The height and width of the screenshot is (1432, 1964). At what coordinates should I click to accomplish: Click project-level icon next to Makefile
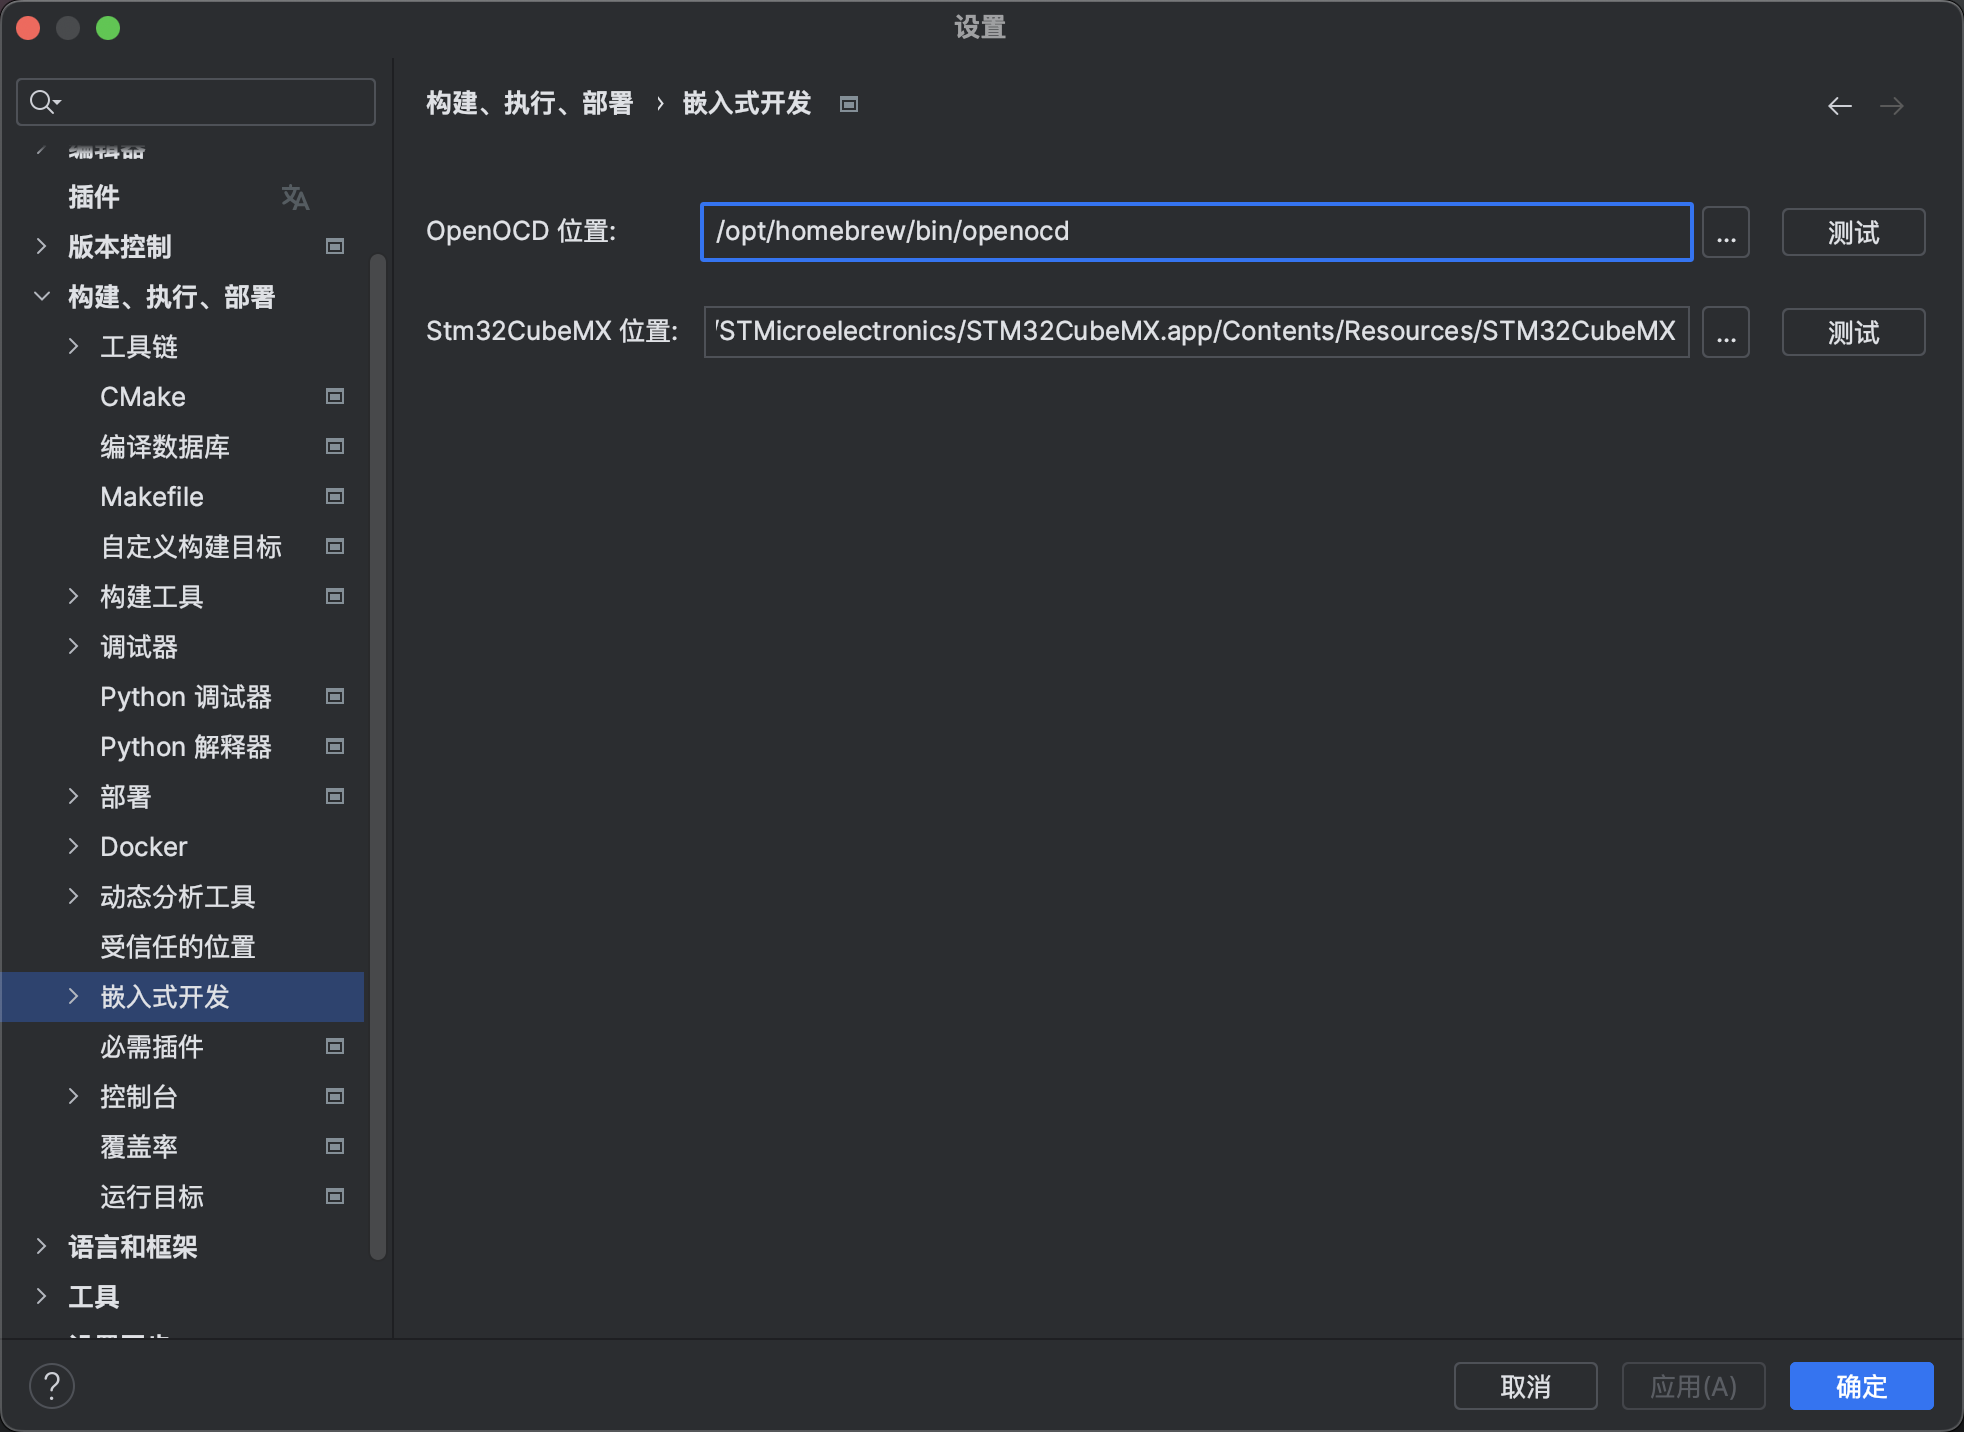pos(335,497)
